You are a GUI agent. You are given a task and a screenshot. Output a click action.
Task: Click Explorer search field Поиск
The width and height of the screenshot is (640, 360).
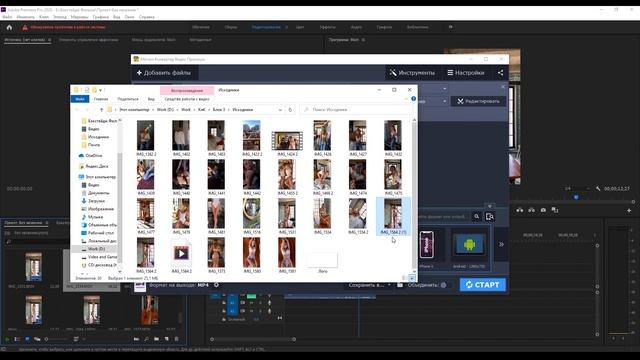(356, 110)
